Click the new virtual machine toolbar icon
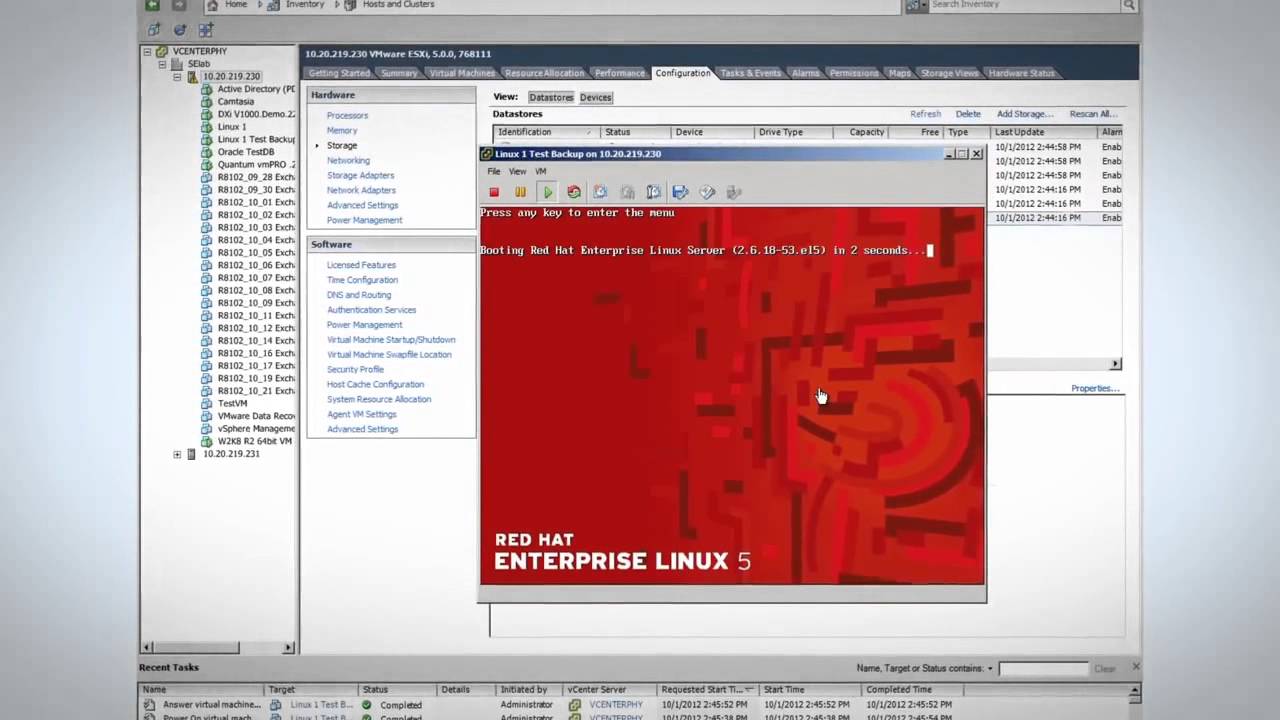 [x=154, y=30]
